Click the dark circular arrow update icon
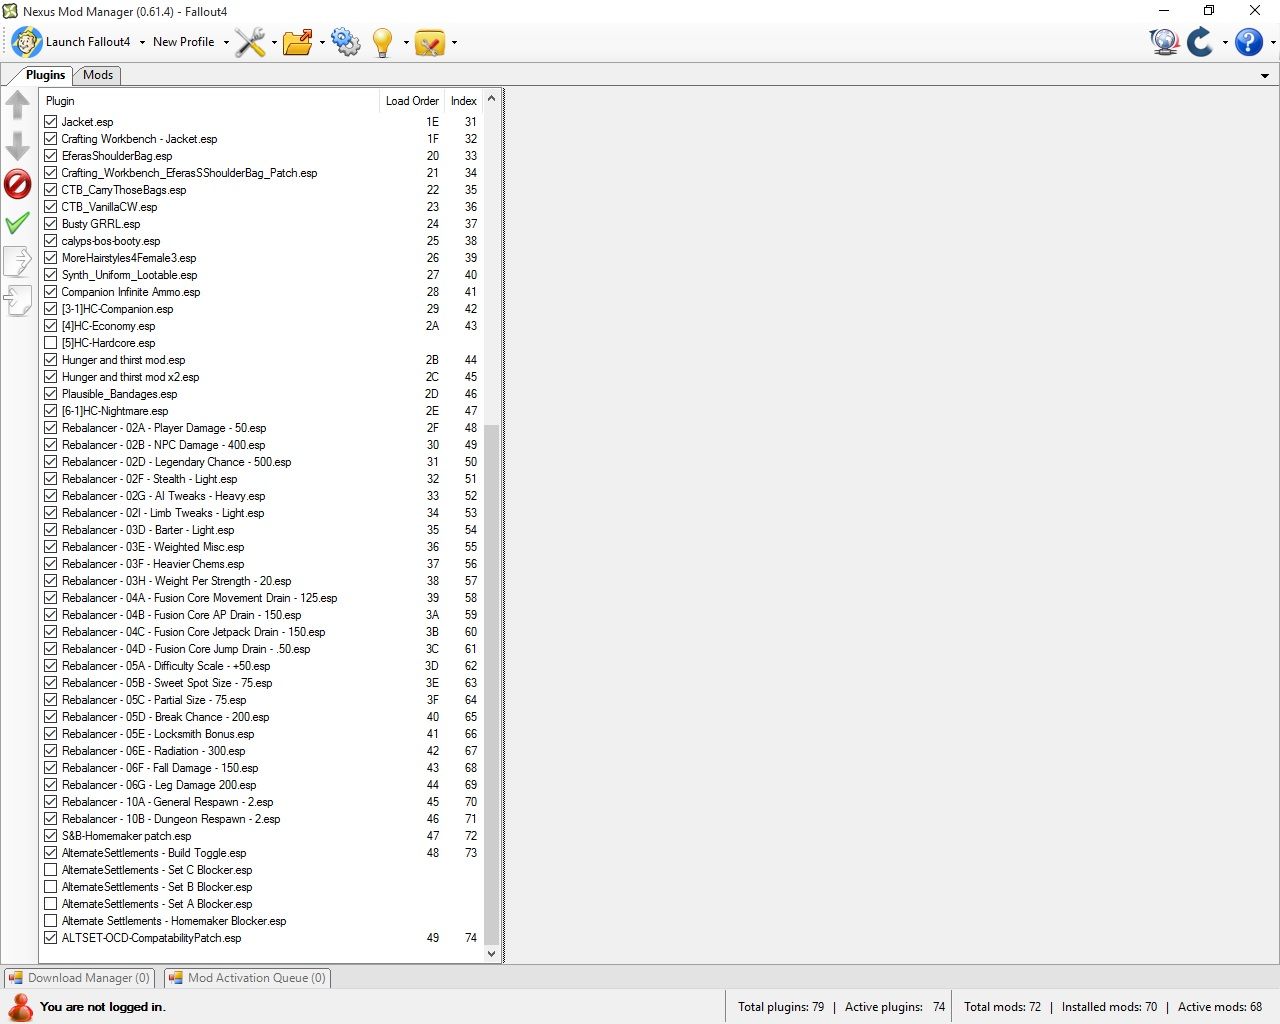Image resolution: width=1280 pixels, height=1024 pixels. [x=1200, y=42]
